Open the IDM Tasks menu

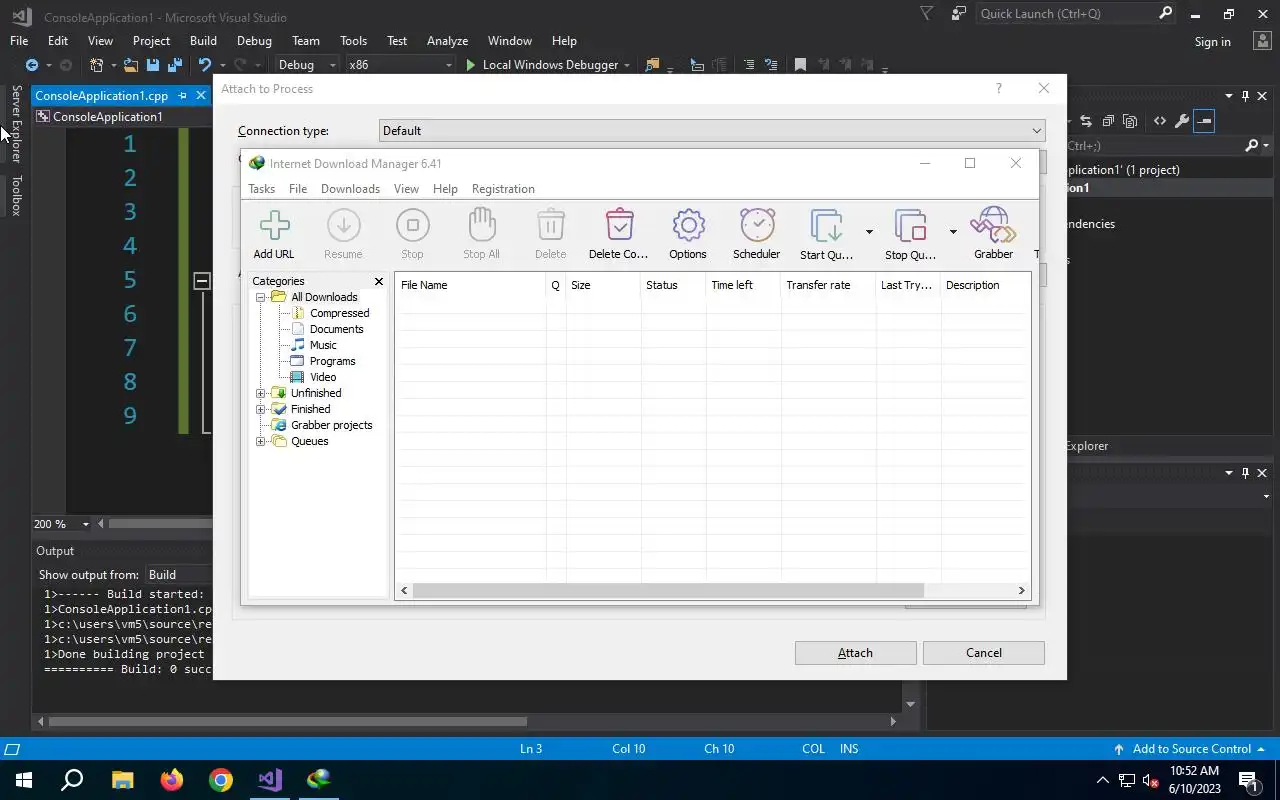[261, 189]
